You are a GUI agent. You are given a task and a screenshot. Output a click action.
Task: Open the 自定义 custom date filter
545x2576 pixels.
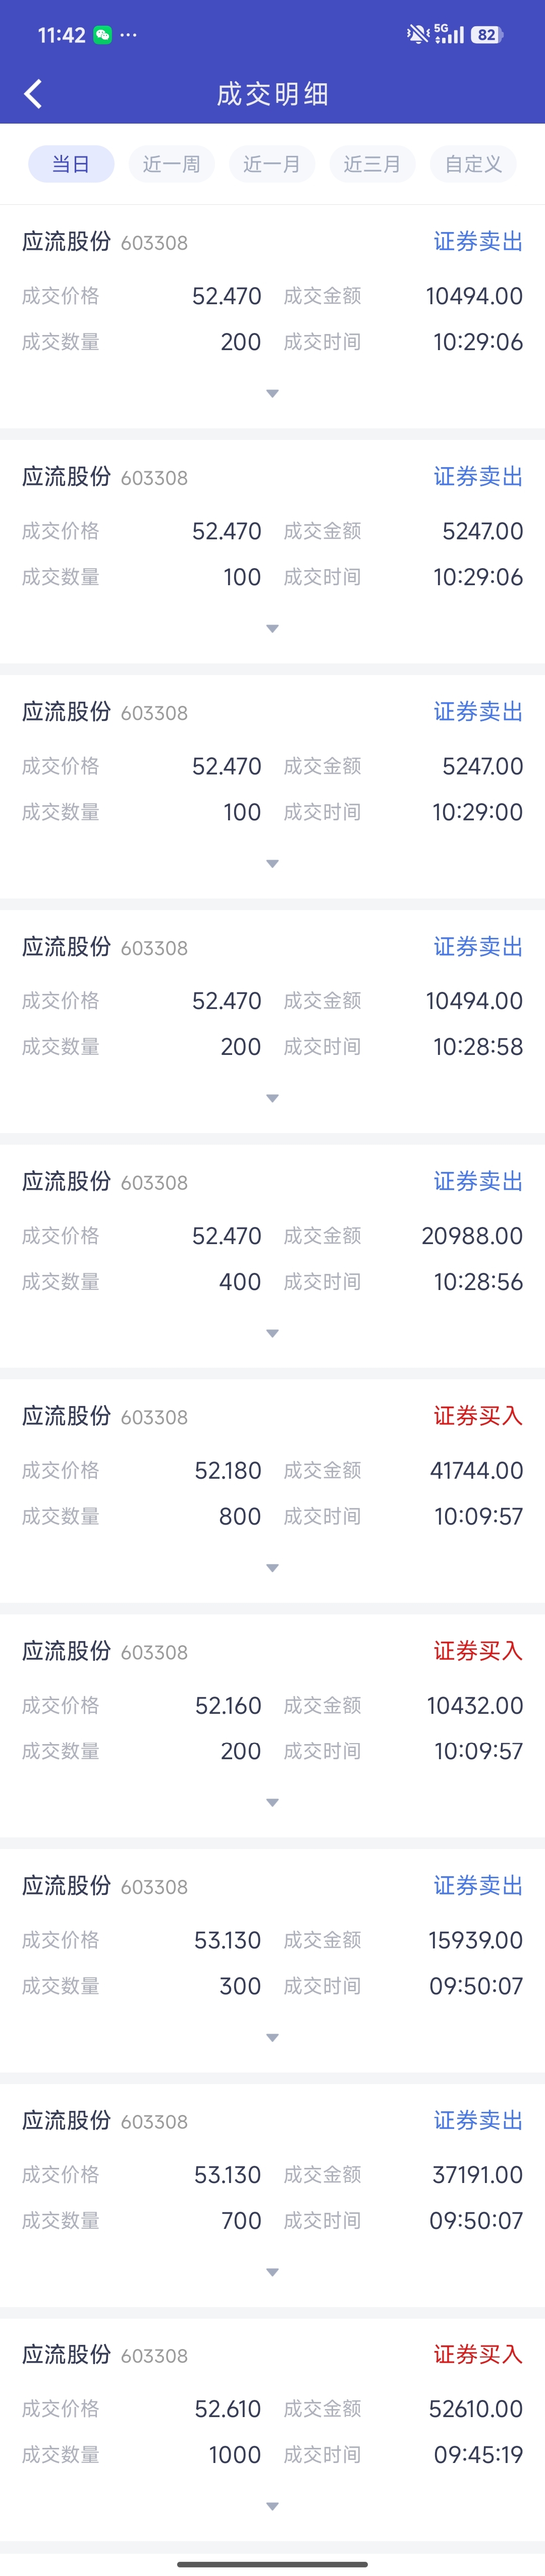[473, 164]
